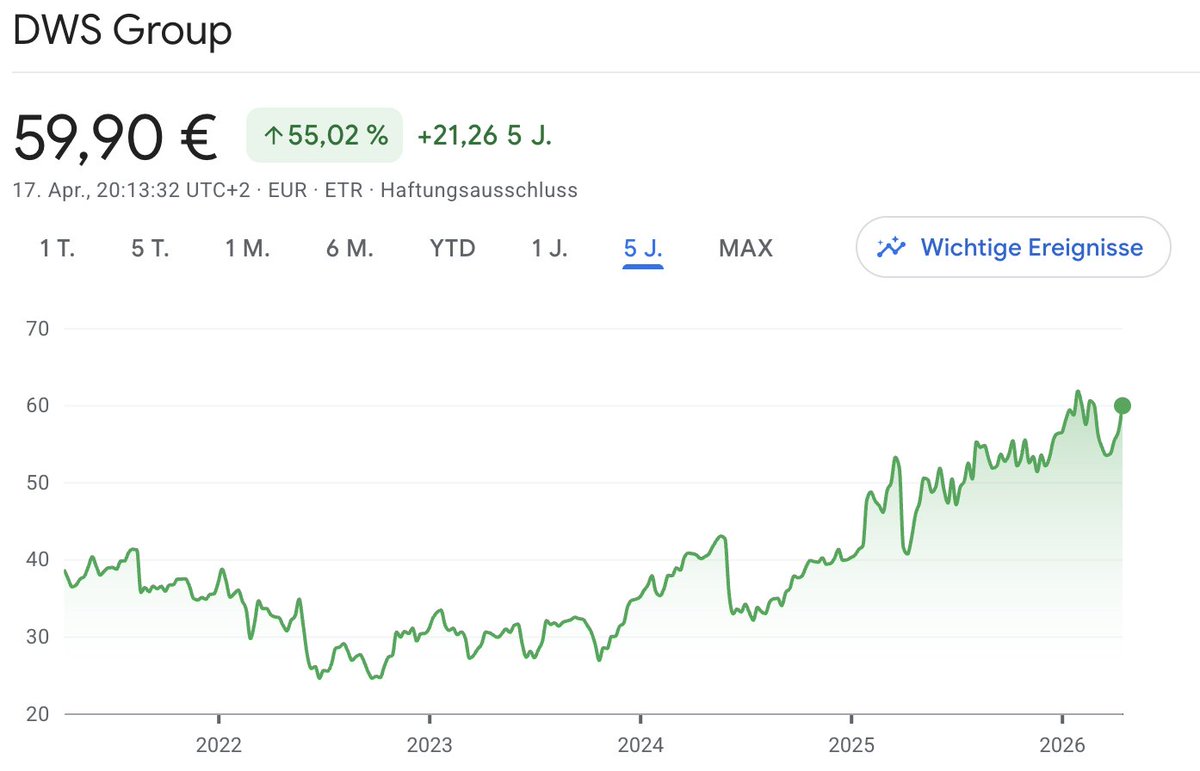Open the Haftungsausschluss link
The width and height of the screenshot is (1200, 771).
[x=479, y=190]
